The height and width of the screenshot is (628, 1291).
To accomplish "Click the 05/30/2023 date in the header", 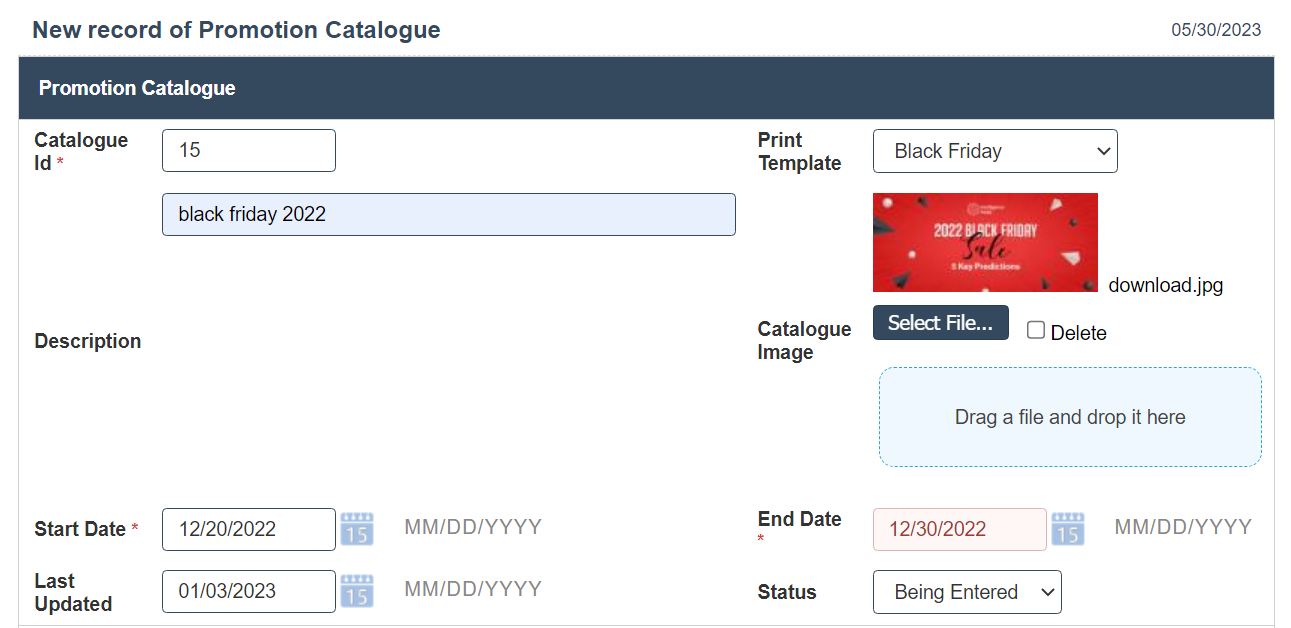I will pyautogui.click(x=1216, y=30).
